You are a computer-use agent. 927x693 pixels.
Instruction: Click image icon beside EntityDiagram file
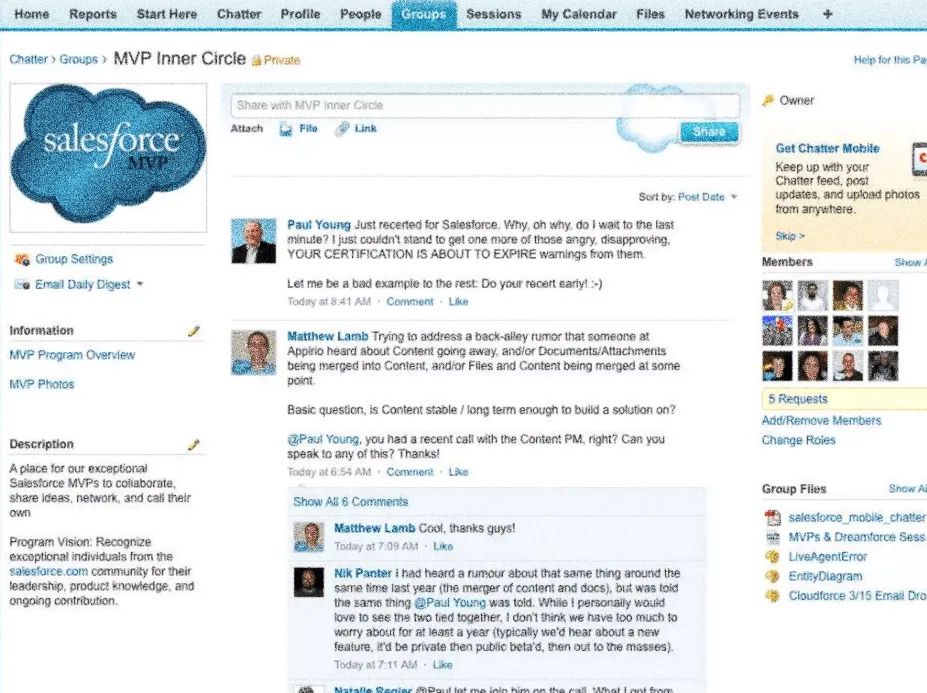[772, 577]
